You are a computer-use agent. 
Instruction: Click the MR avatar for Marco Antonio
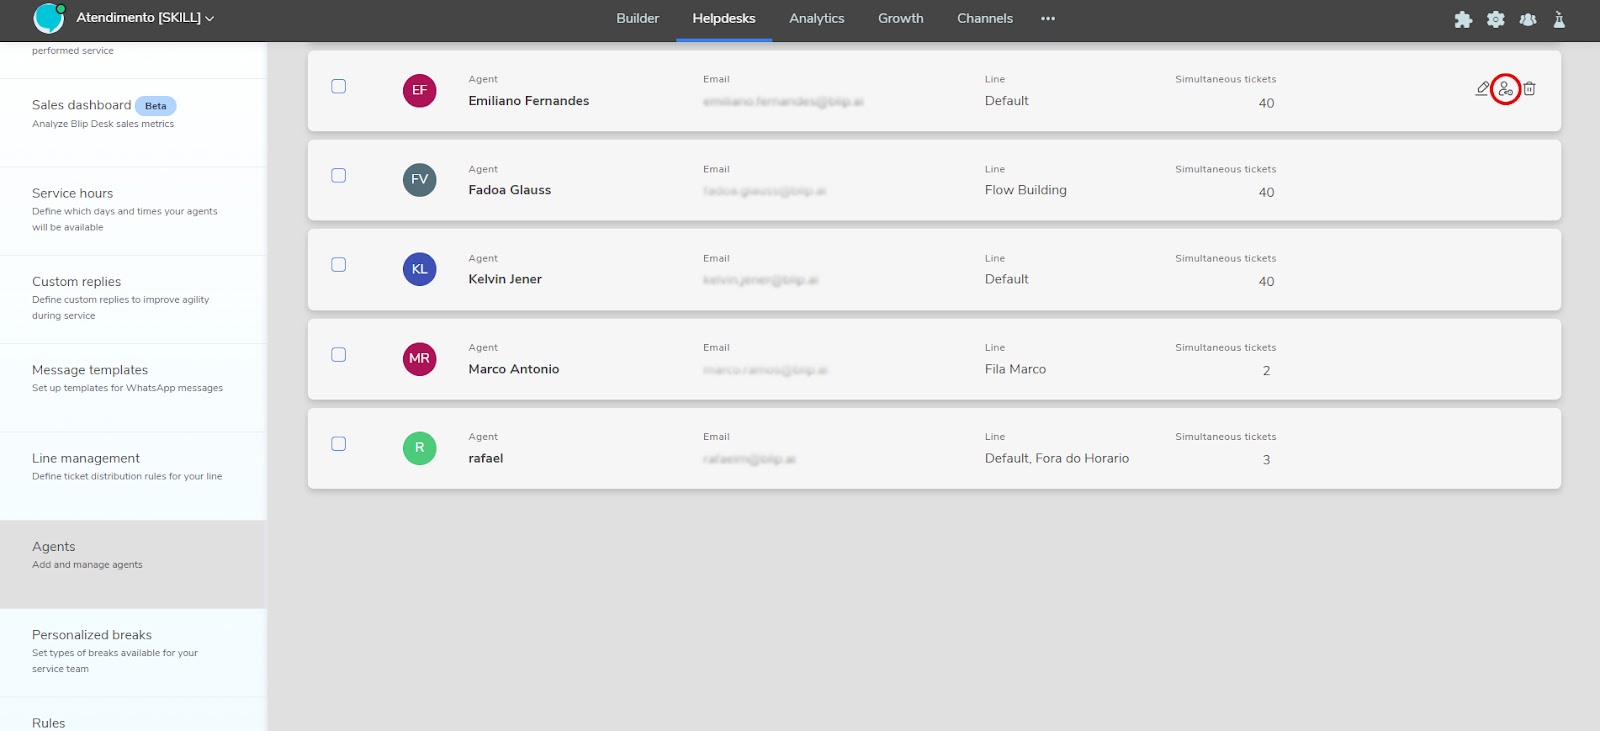pos(419,358)
